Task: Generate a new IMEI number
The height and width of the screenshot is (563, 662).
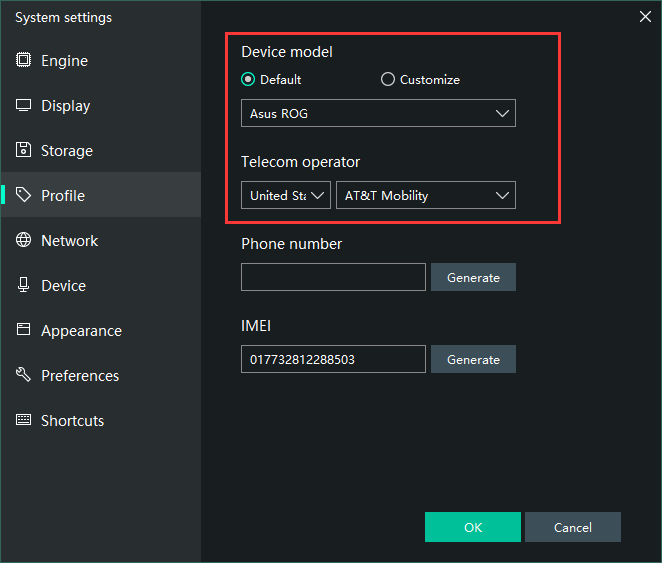Action: click(x=473, y=359)
